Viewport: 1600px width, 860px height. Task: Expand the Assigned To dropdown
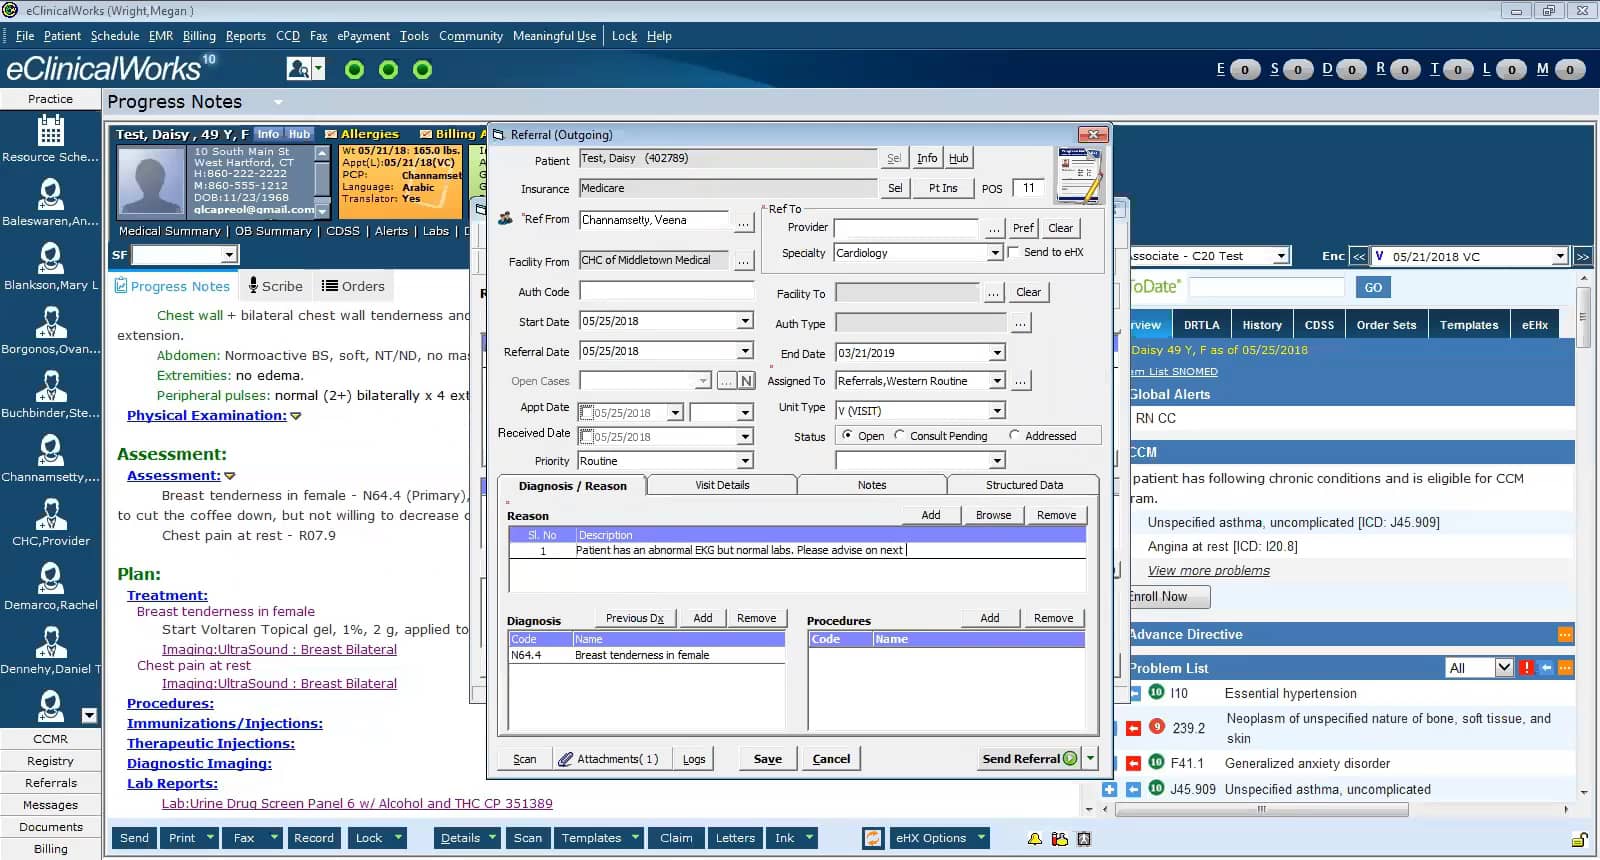click(x=997, y=381)
